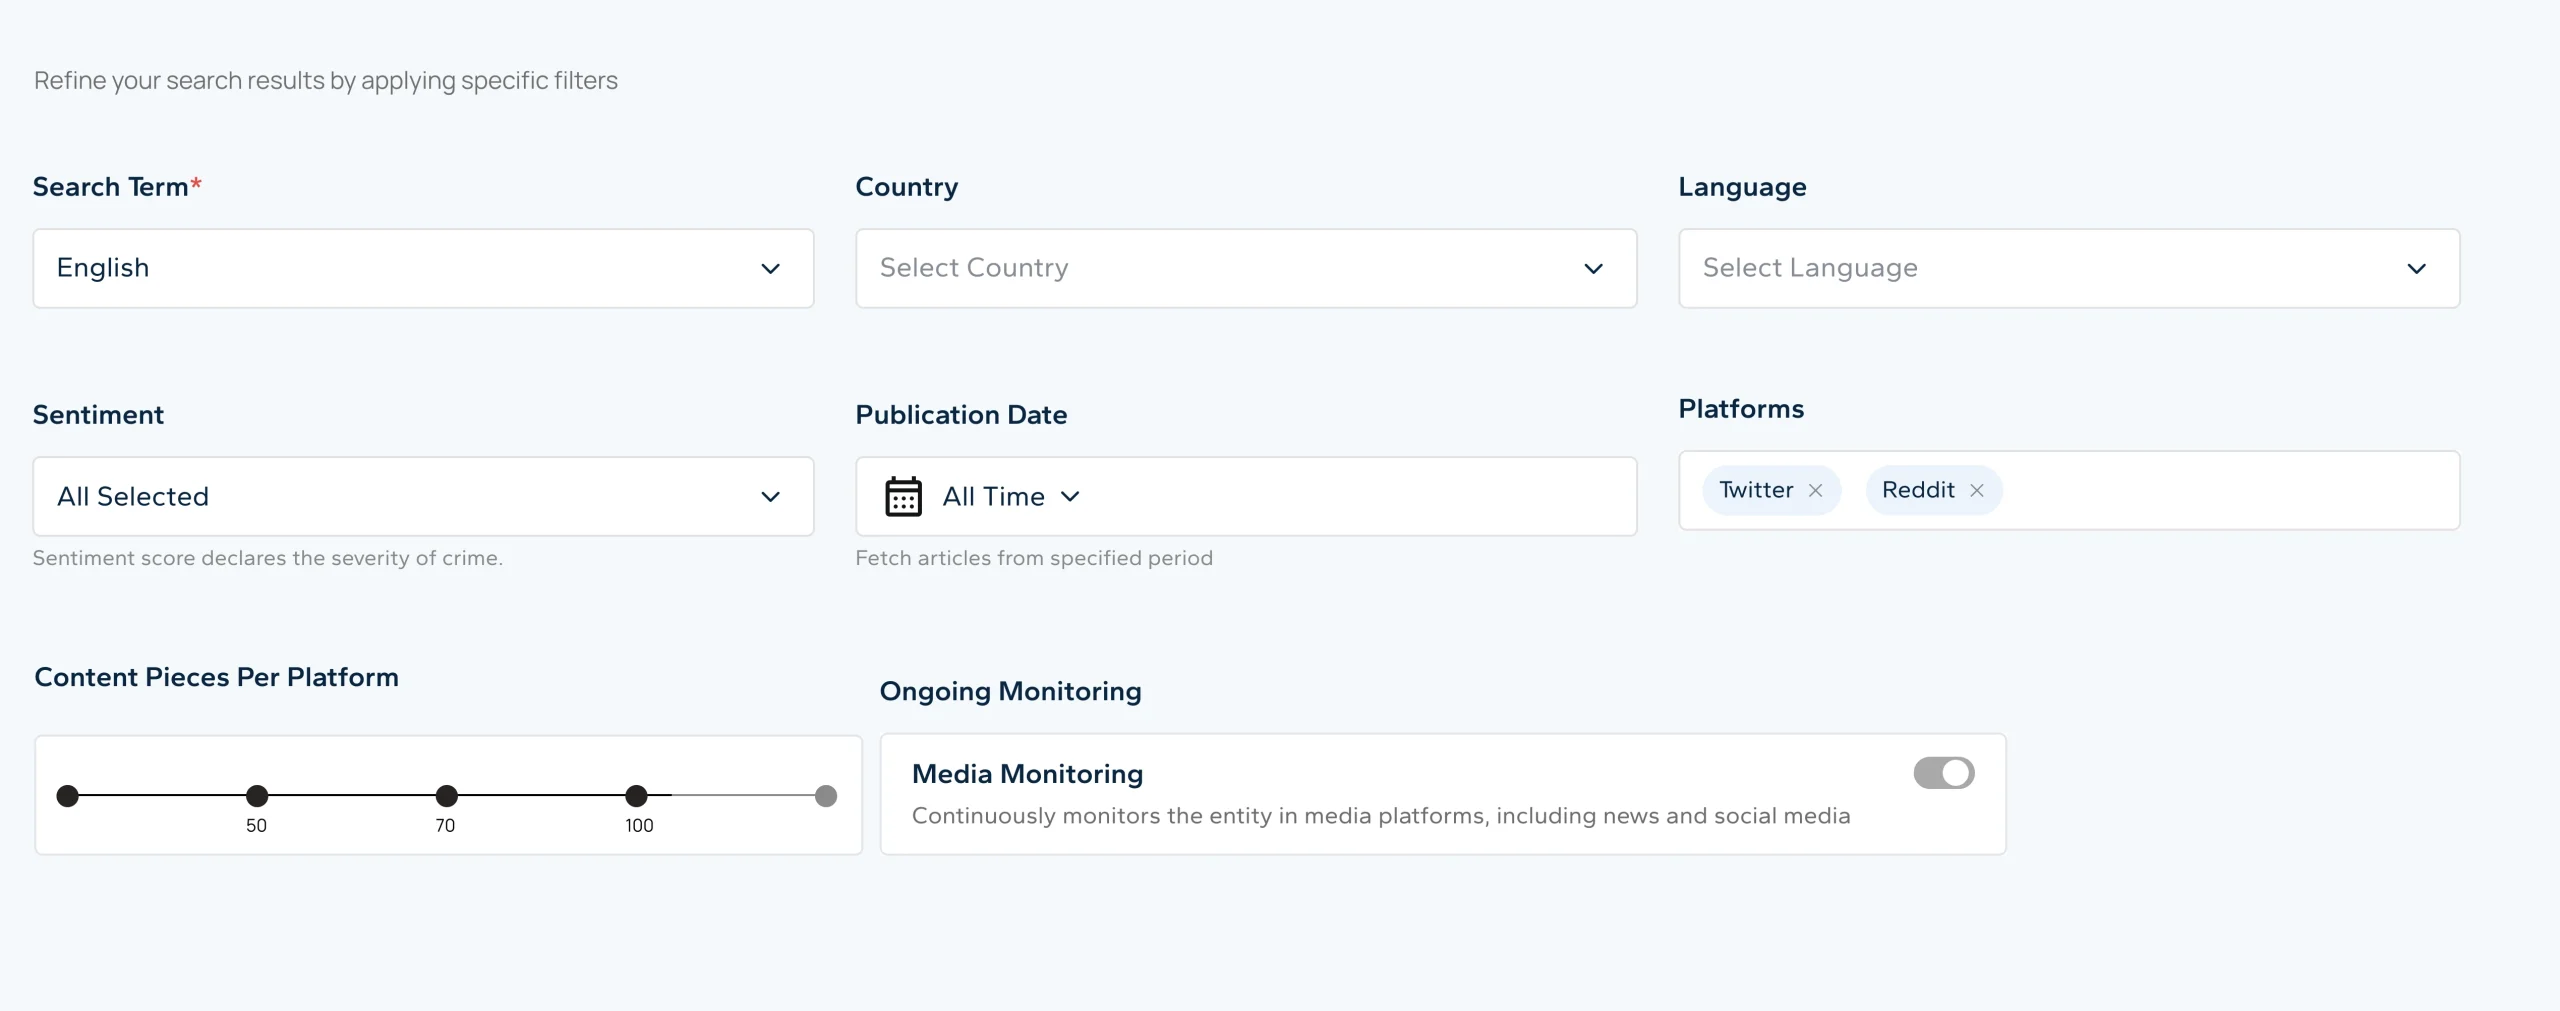The height and width of the screenshot is (1011, 2560).
Task: Select the last gray slider stop
Action: pos(826,796)
